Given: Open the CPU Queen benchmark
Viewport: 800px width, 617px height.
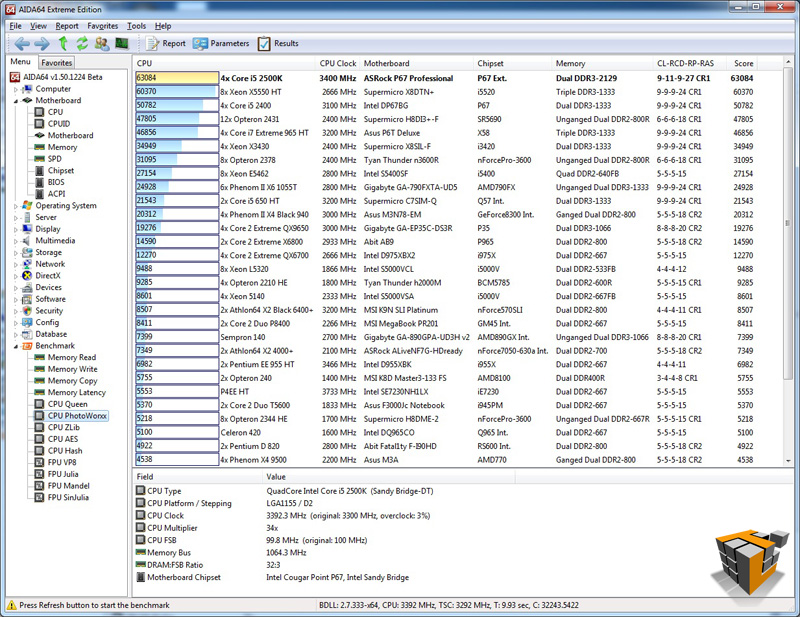Looking at the screenshot, I should click(67, 404).
